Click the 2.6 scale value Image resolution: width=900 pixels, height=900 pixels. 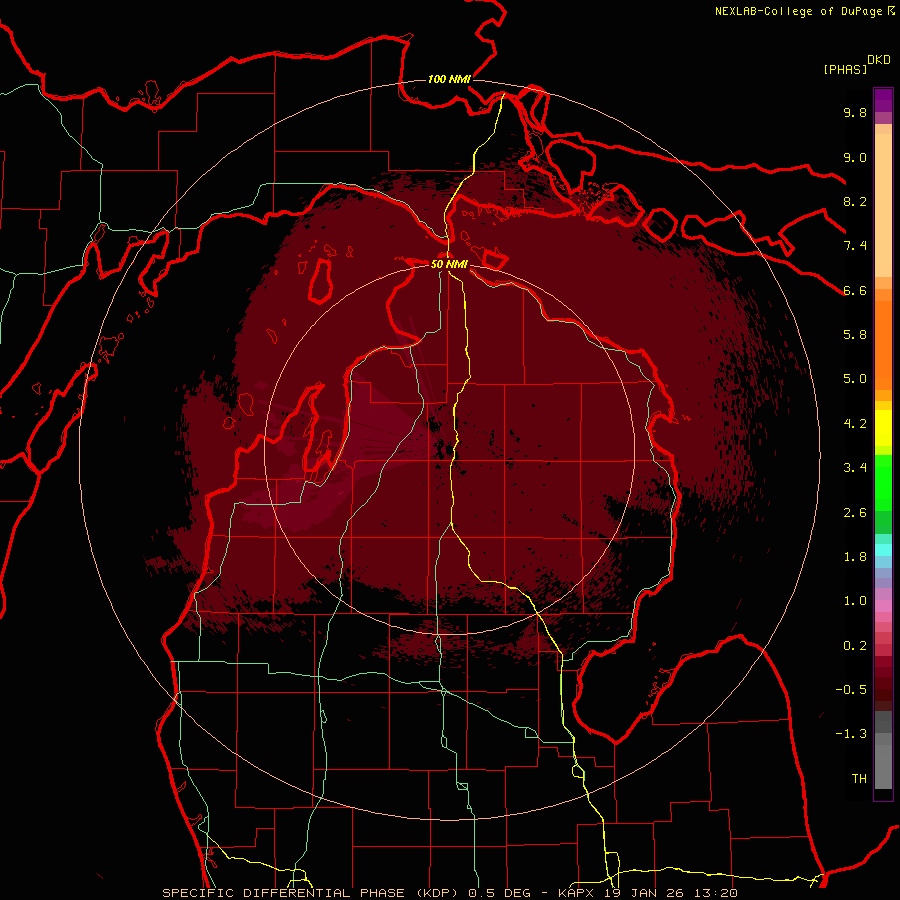[855, 513]
